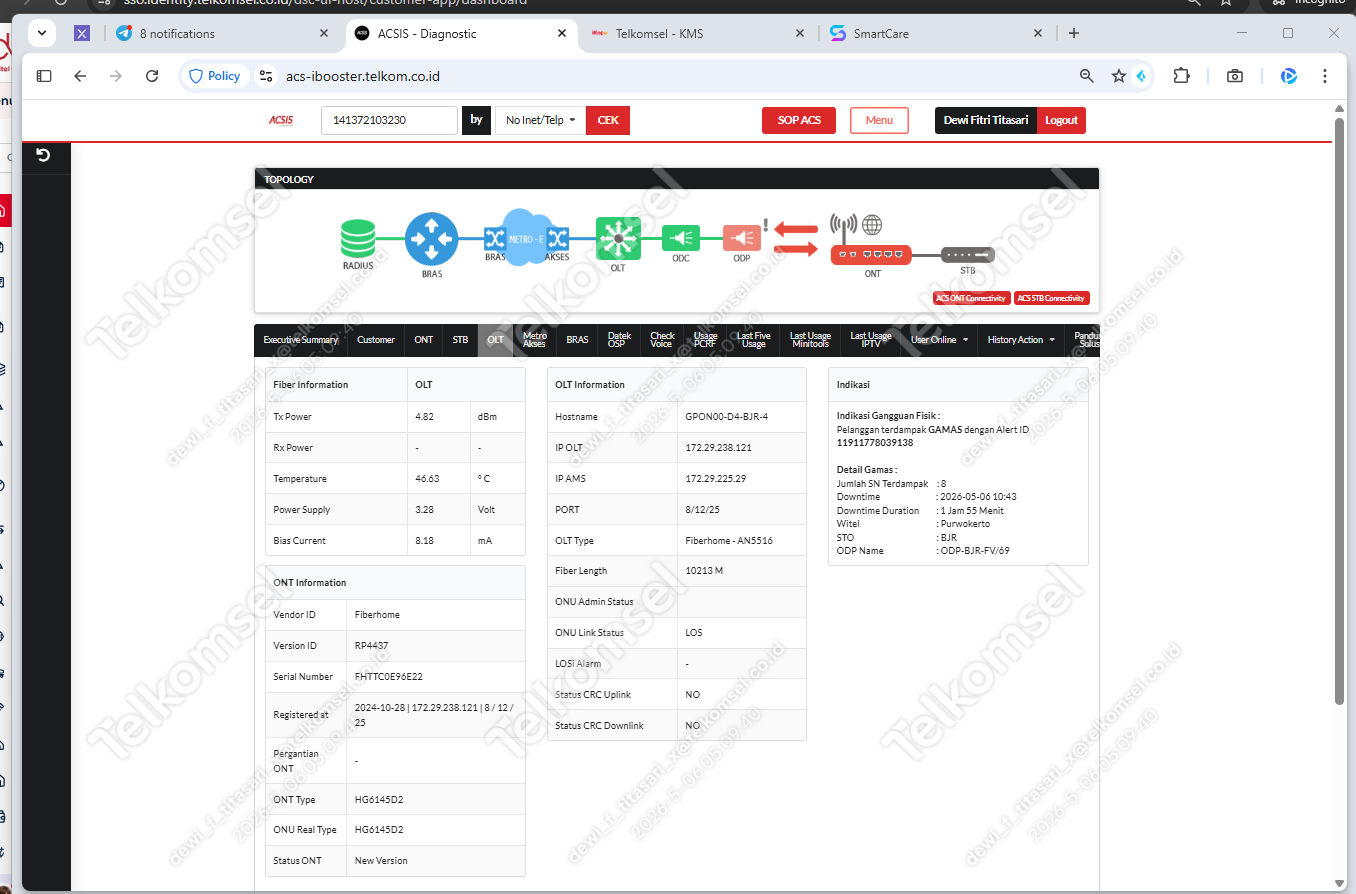Expand the User Online dropdown tab
The height and width of the screenshot is (894, 1356).
[x=940, y=340]
